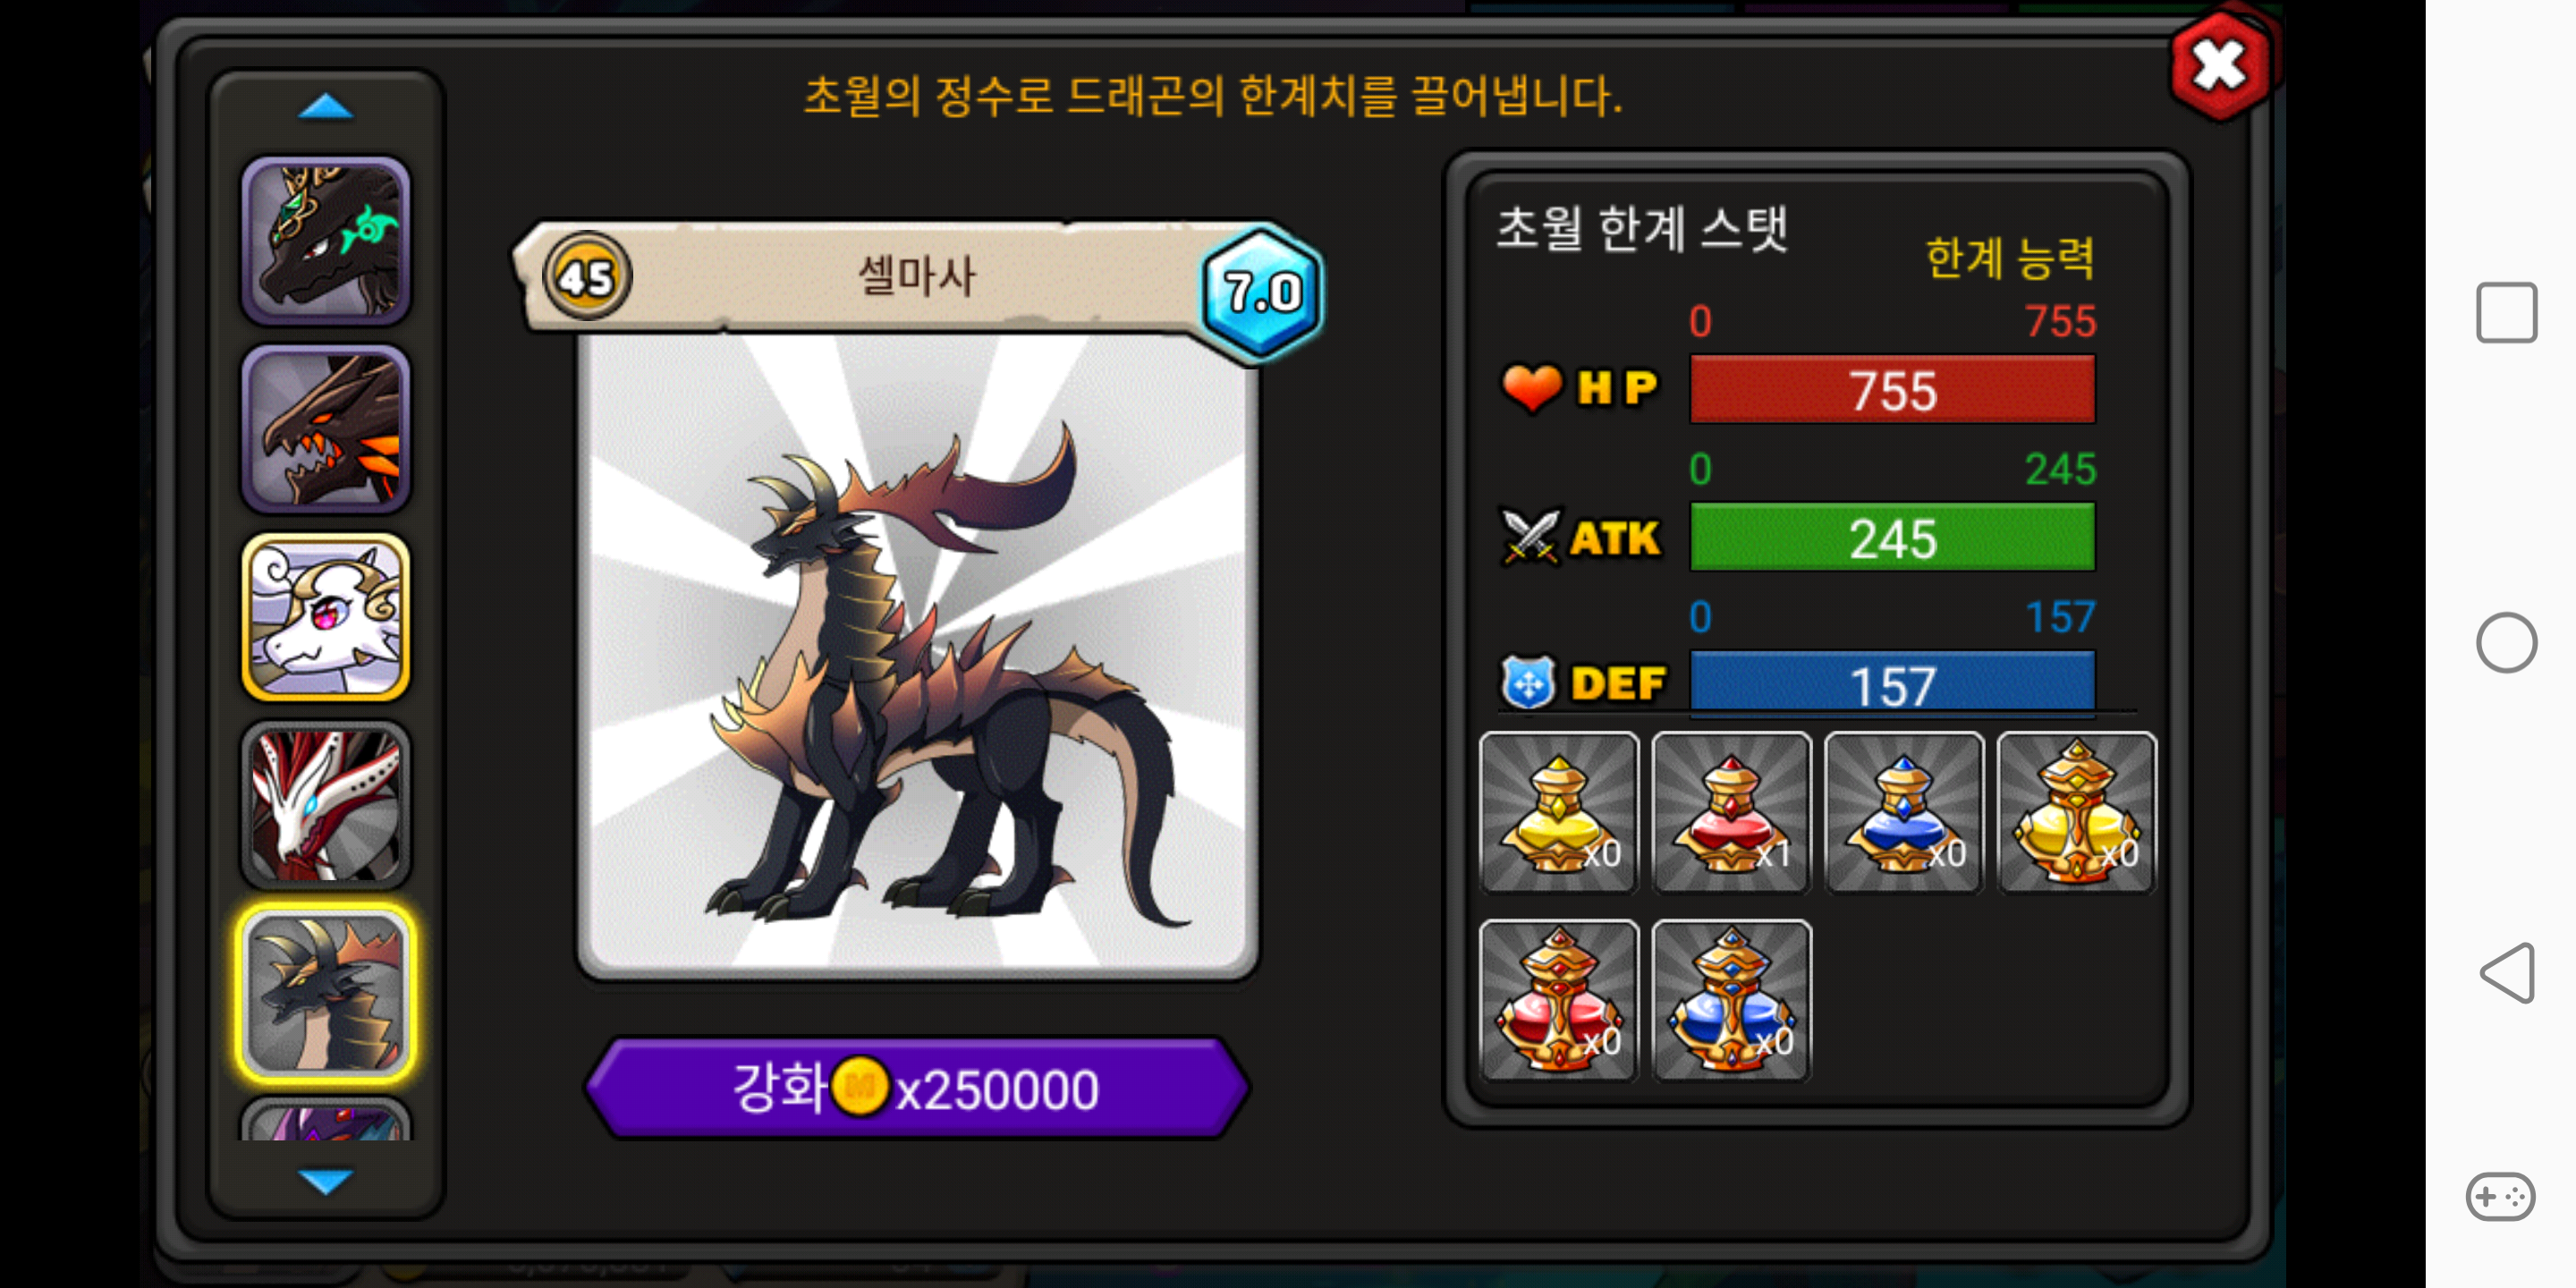Screen dimensions: 2576x1288
Task: Choose the dark dragon with orange fangs
Action: coord(326,429)
